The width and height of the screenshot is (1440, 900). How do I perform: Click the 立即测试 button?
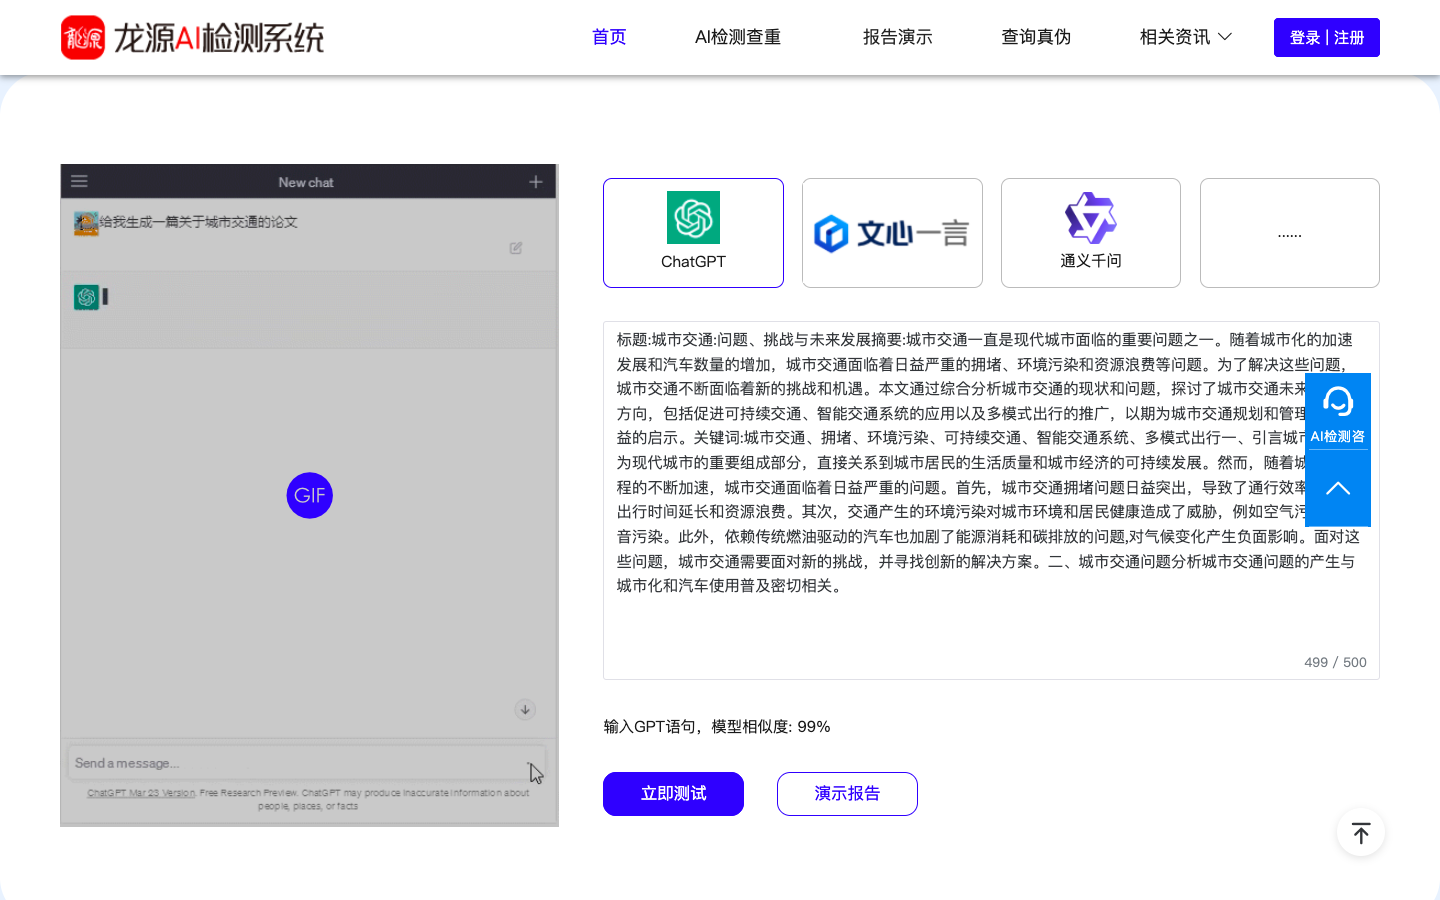tap(673, 794)
